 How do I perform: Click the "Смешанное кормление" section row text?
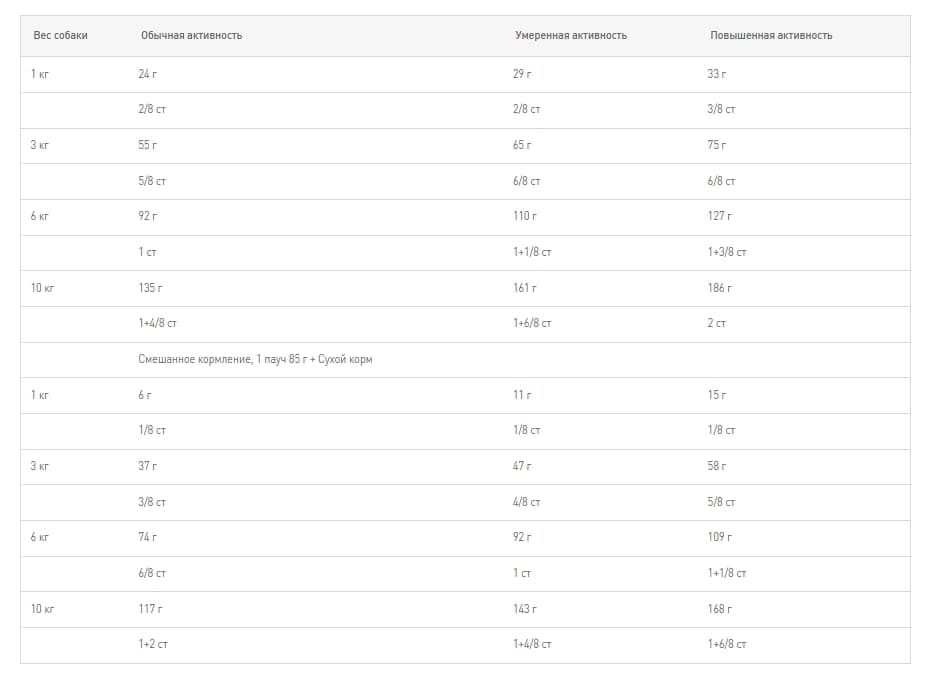255,359
